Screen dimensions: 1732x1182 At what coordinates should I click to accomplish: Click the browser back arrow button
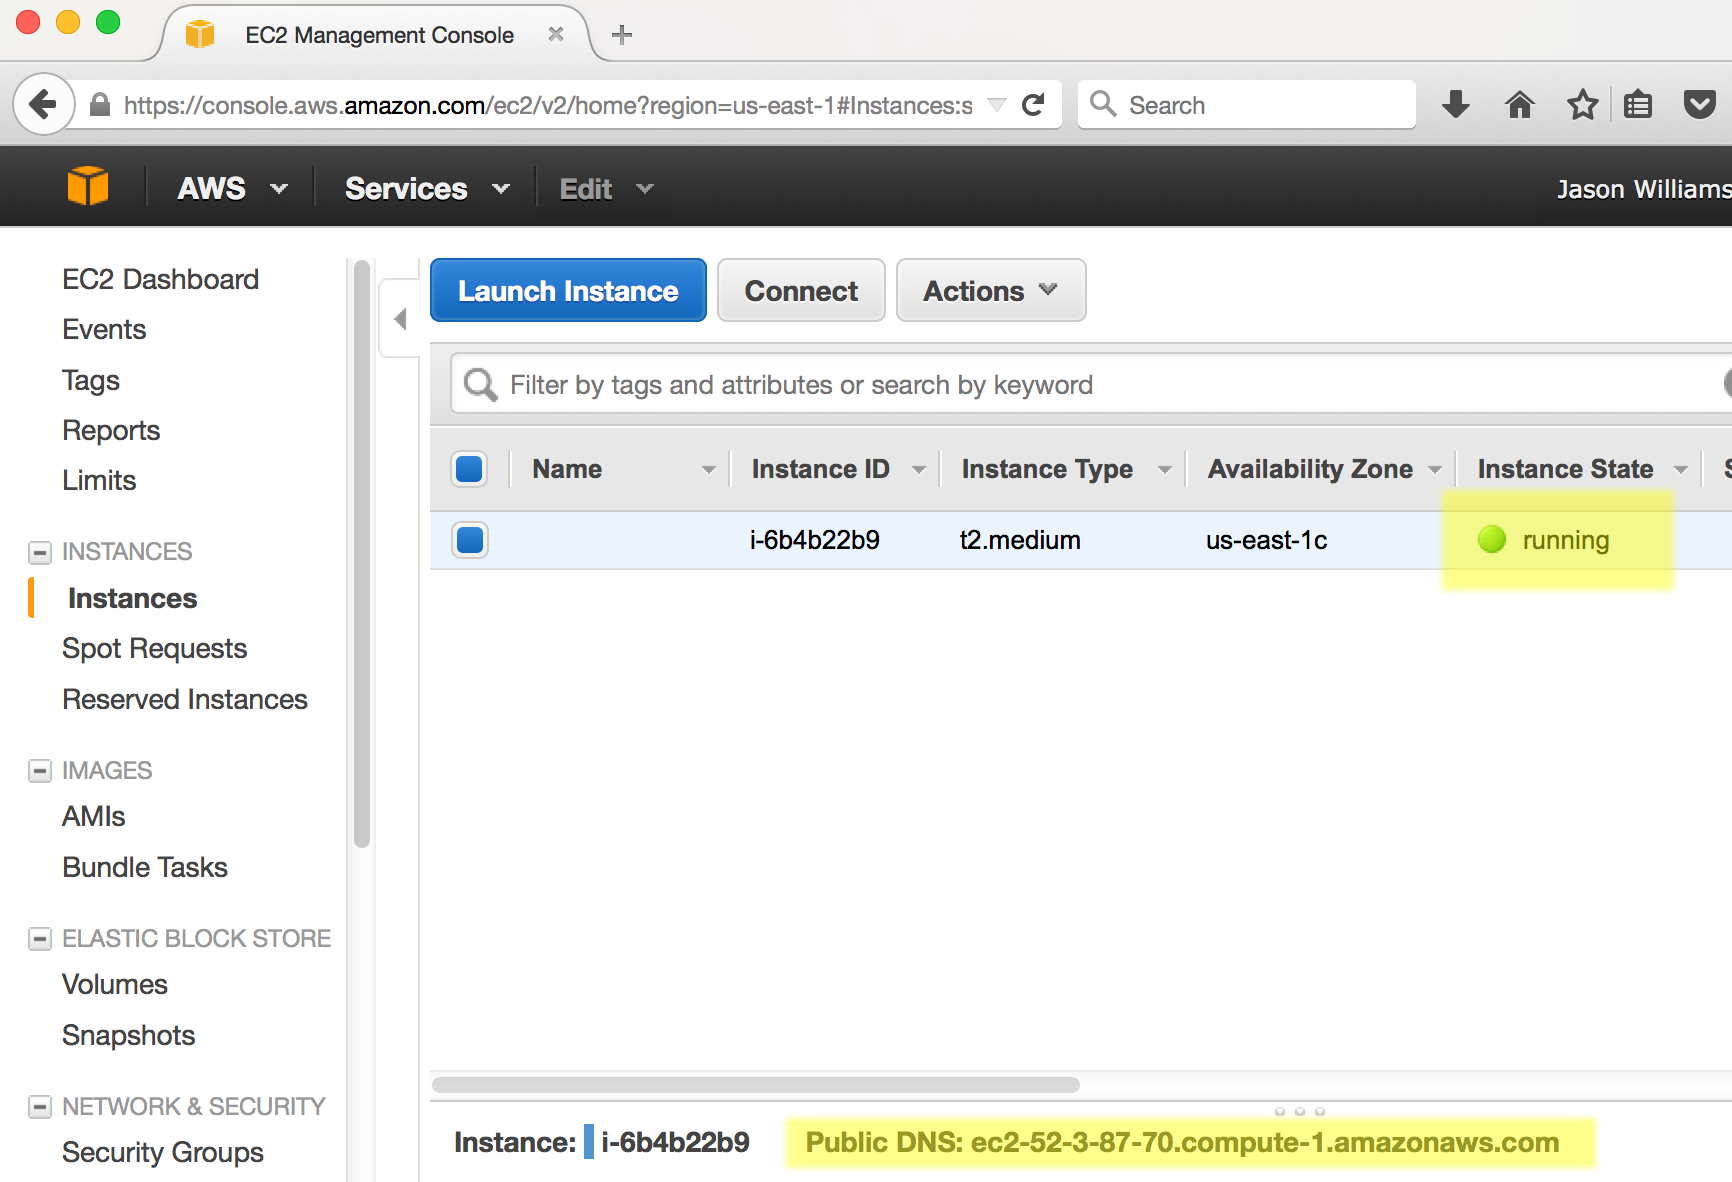[43, 104]
